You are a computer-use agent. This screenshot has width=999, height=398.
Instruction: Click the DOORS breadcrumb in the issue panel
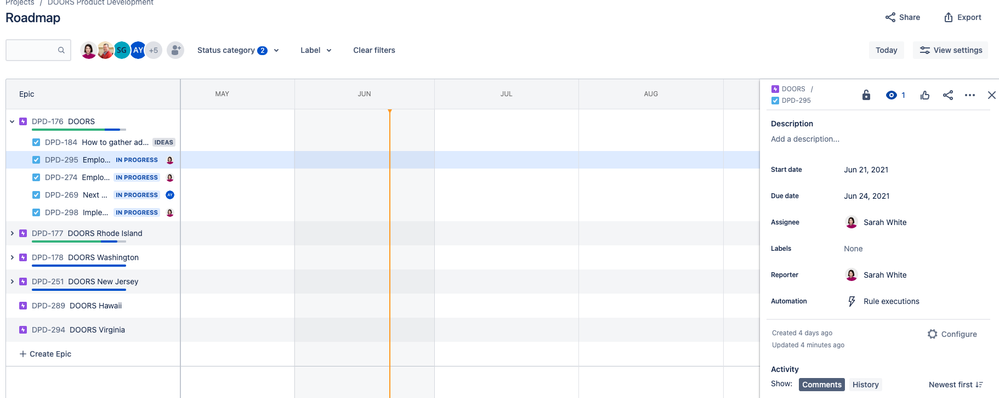[793, 89]
